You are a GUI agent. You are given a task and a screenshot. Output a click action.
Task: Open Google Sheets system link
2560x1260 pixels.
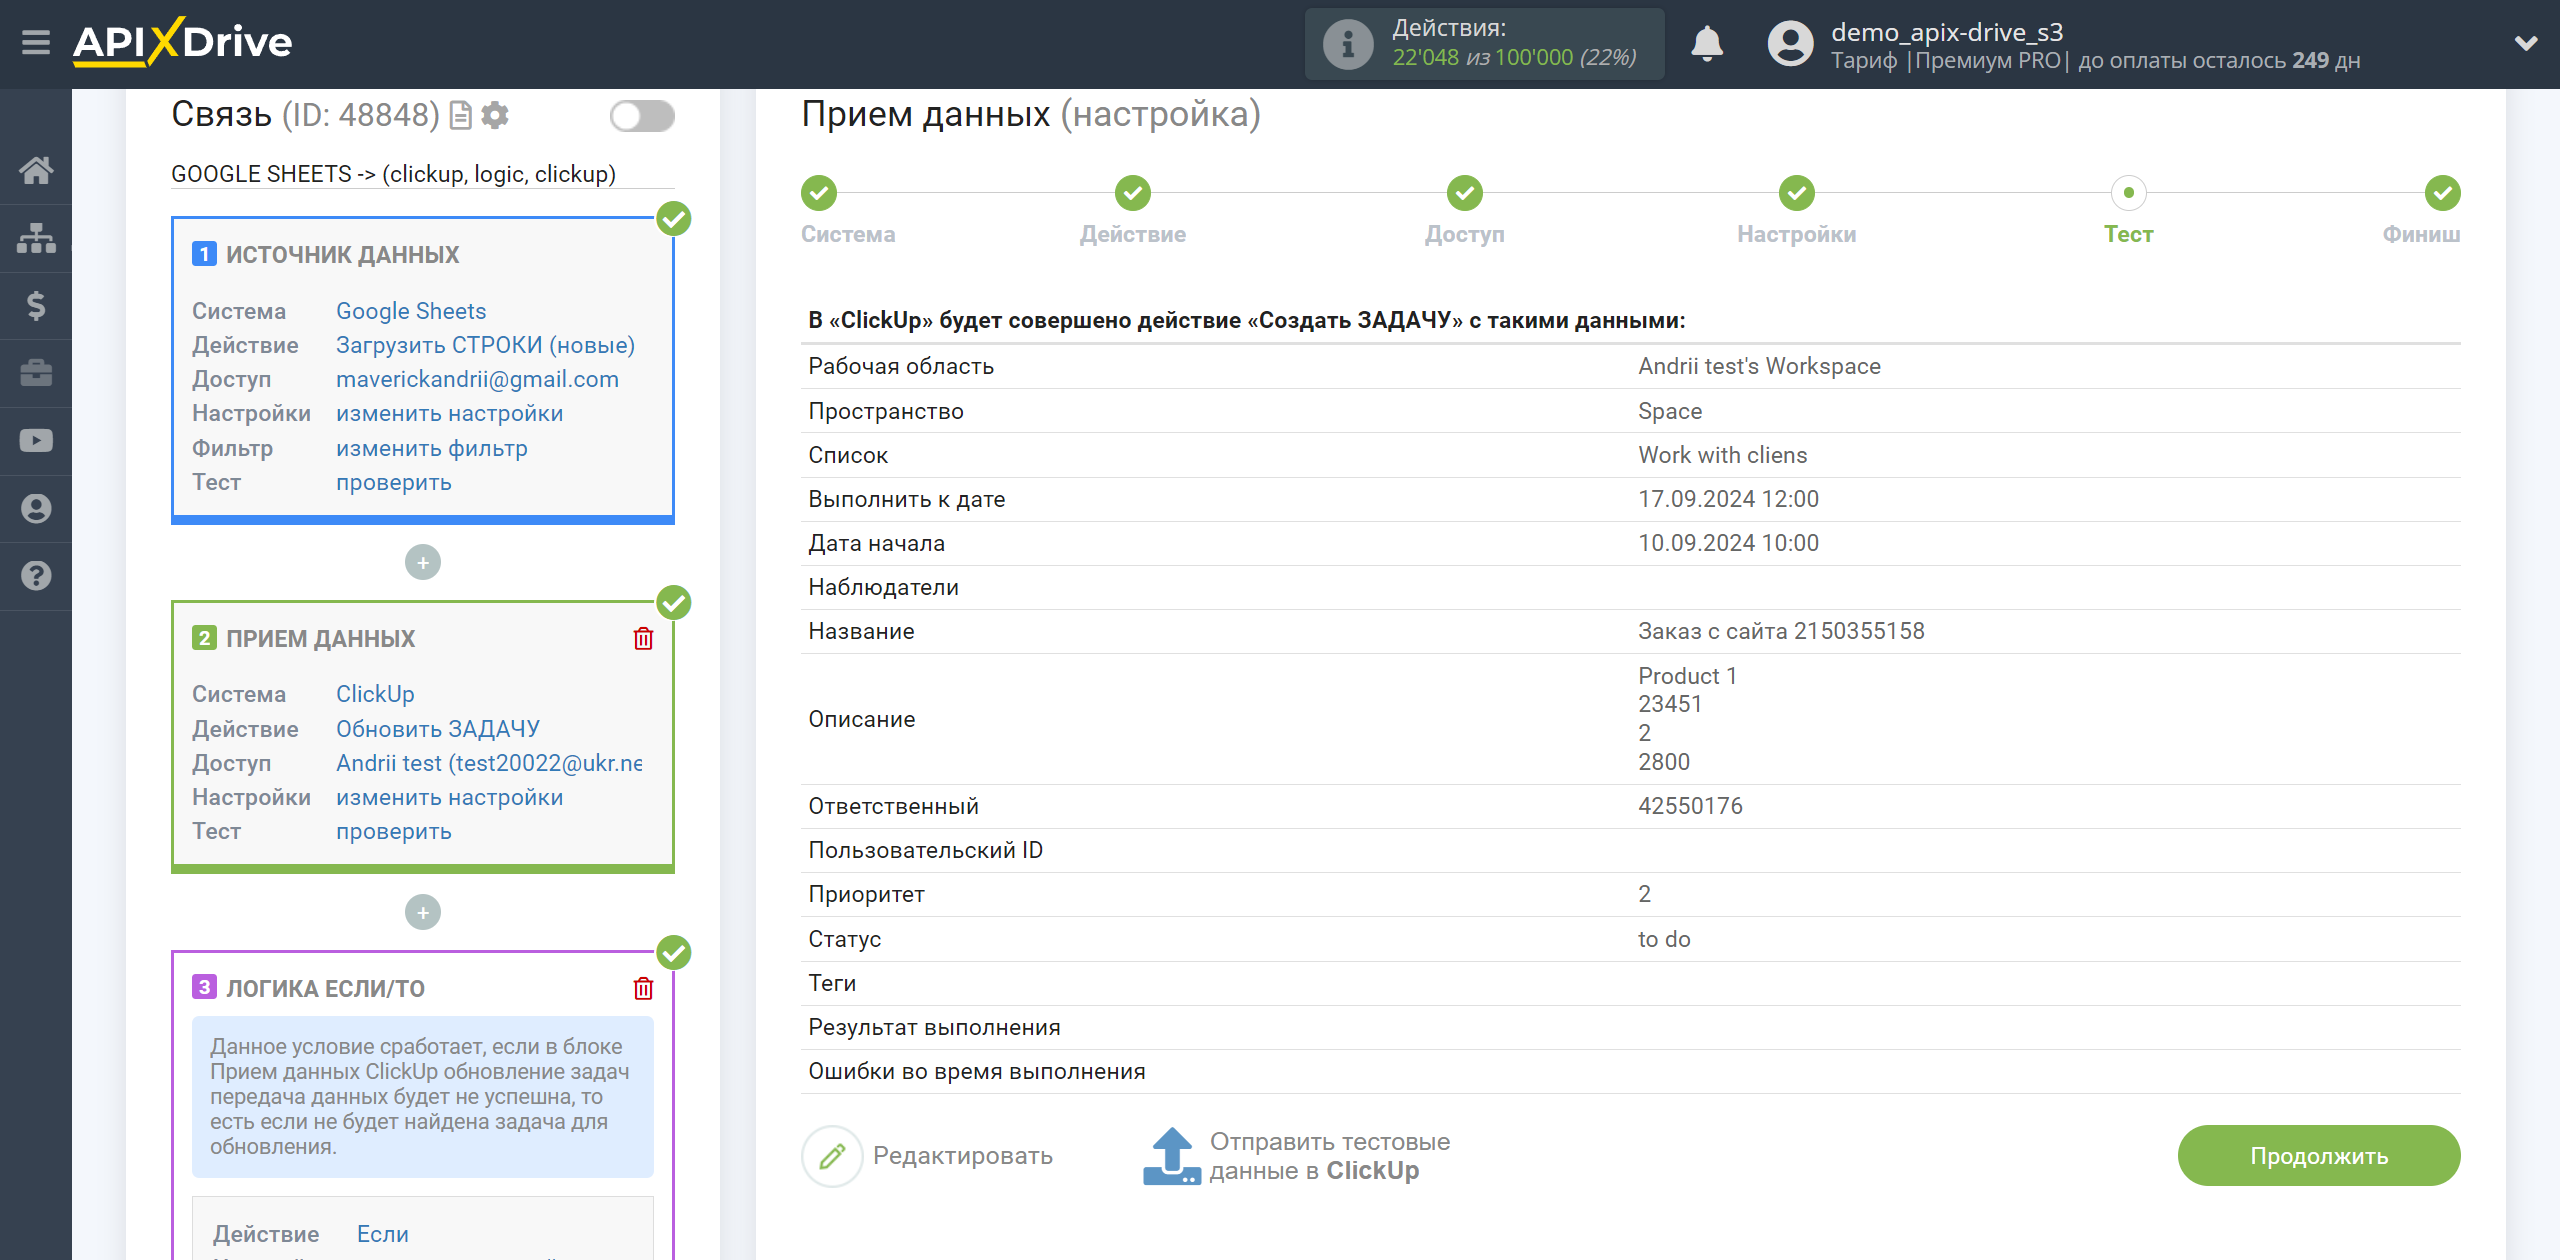pyautogui.click(x=411, y=311)
